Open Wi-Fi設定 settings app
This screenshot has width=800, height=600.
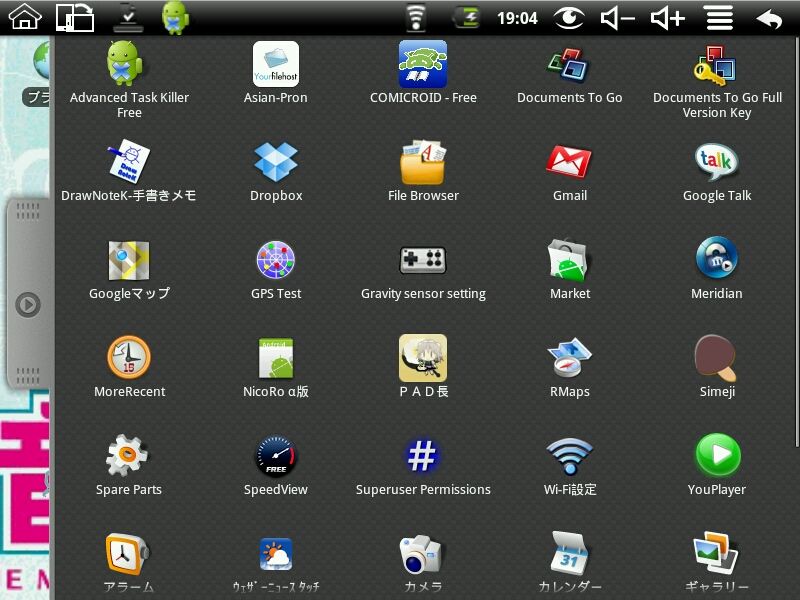(569, 465)
